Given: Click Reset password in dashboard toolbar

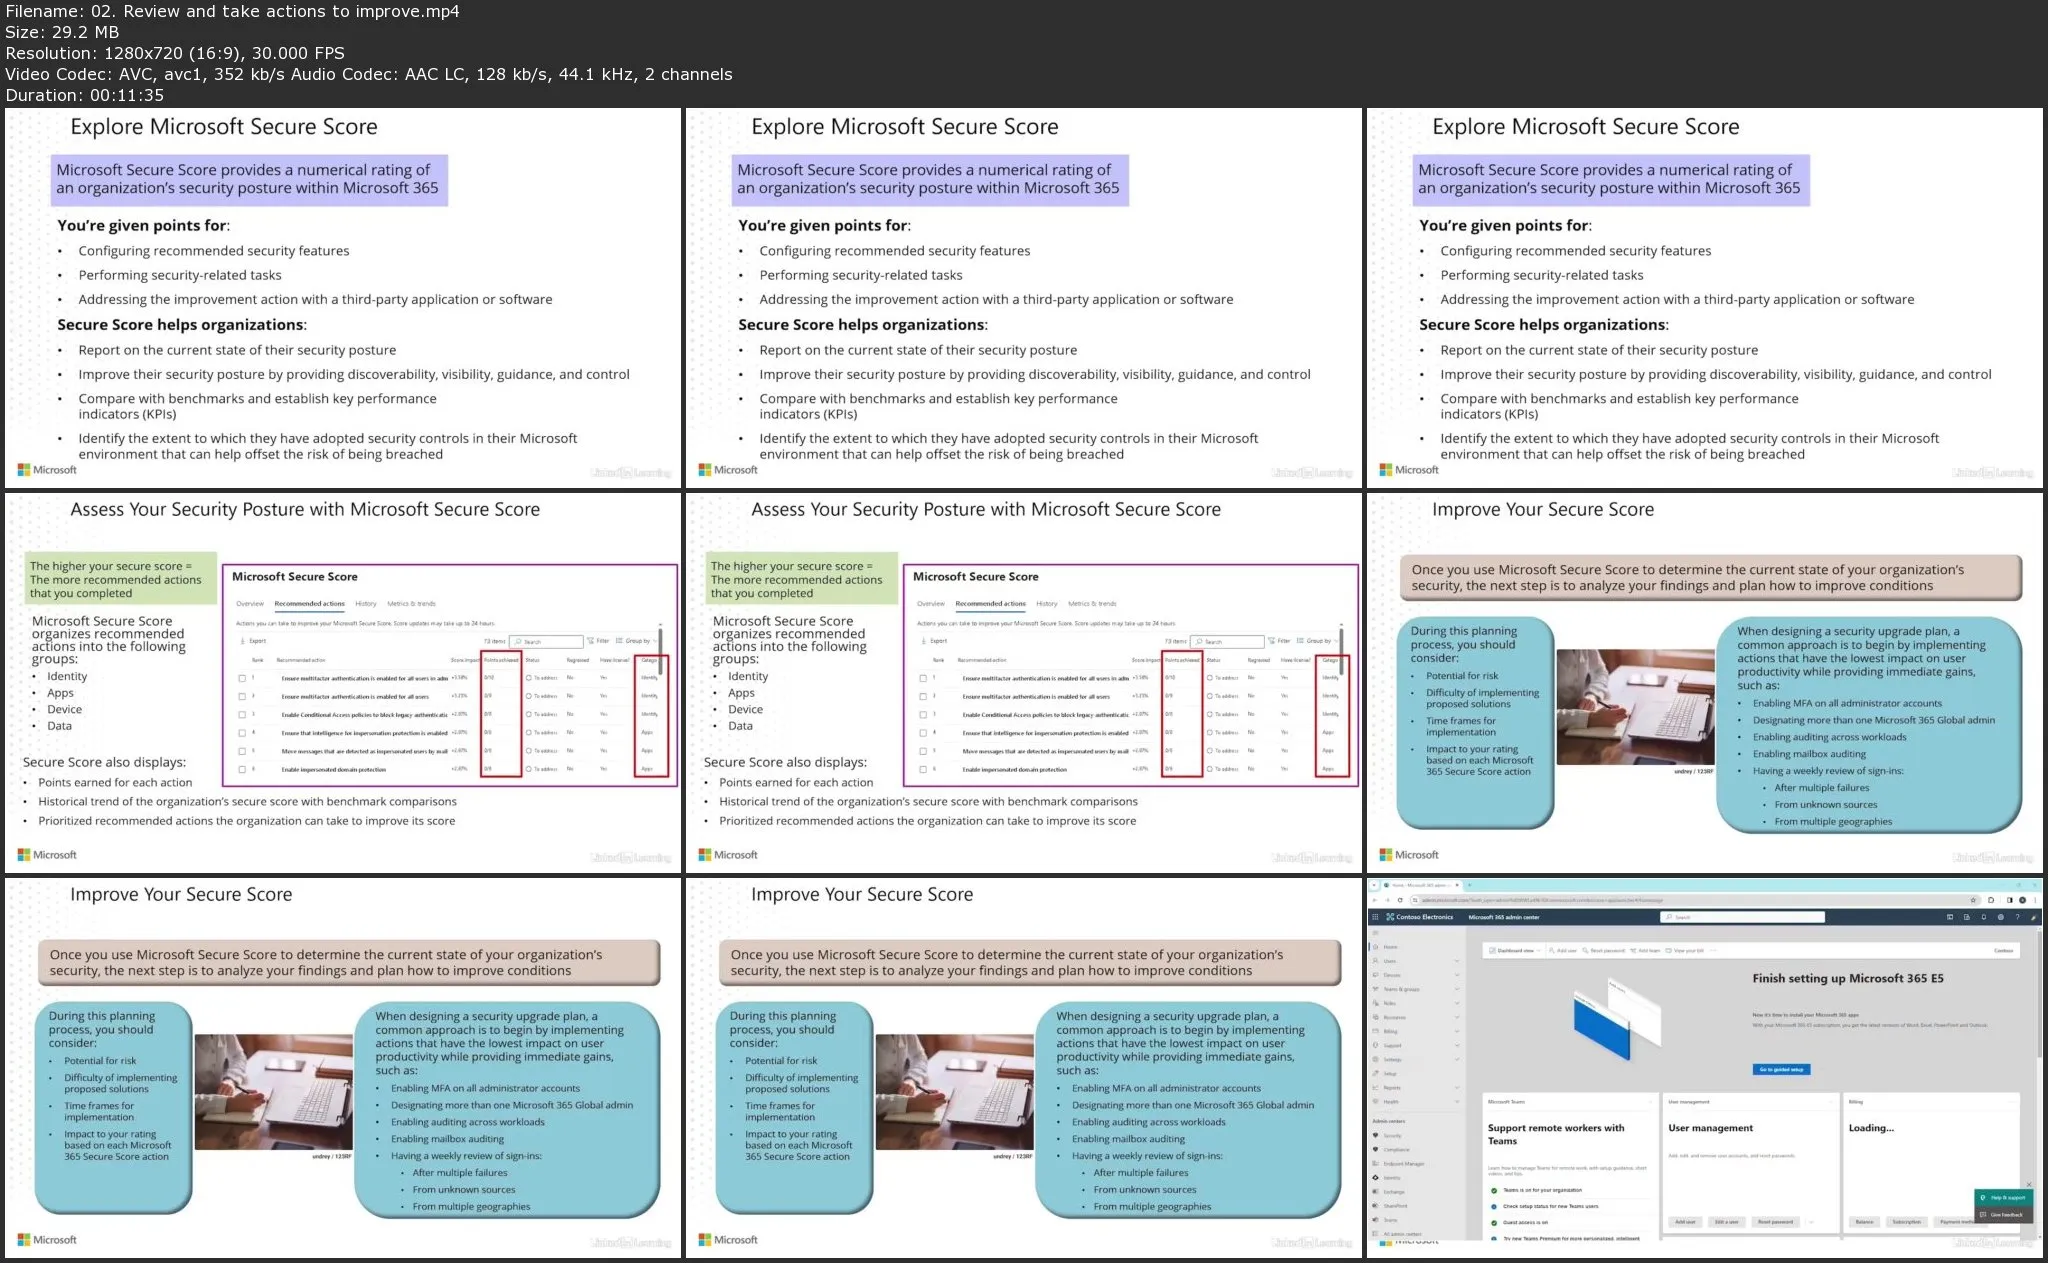Looking at the screenshot, I should (1602, 950).
